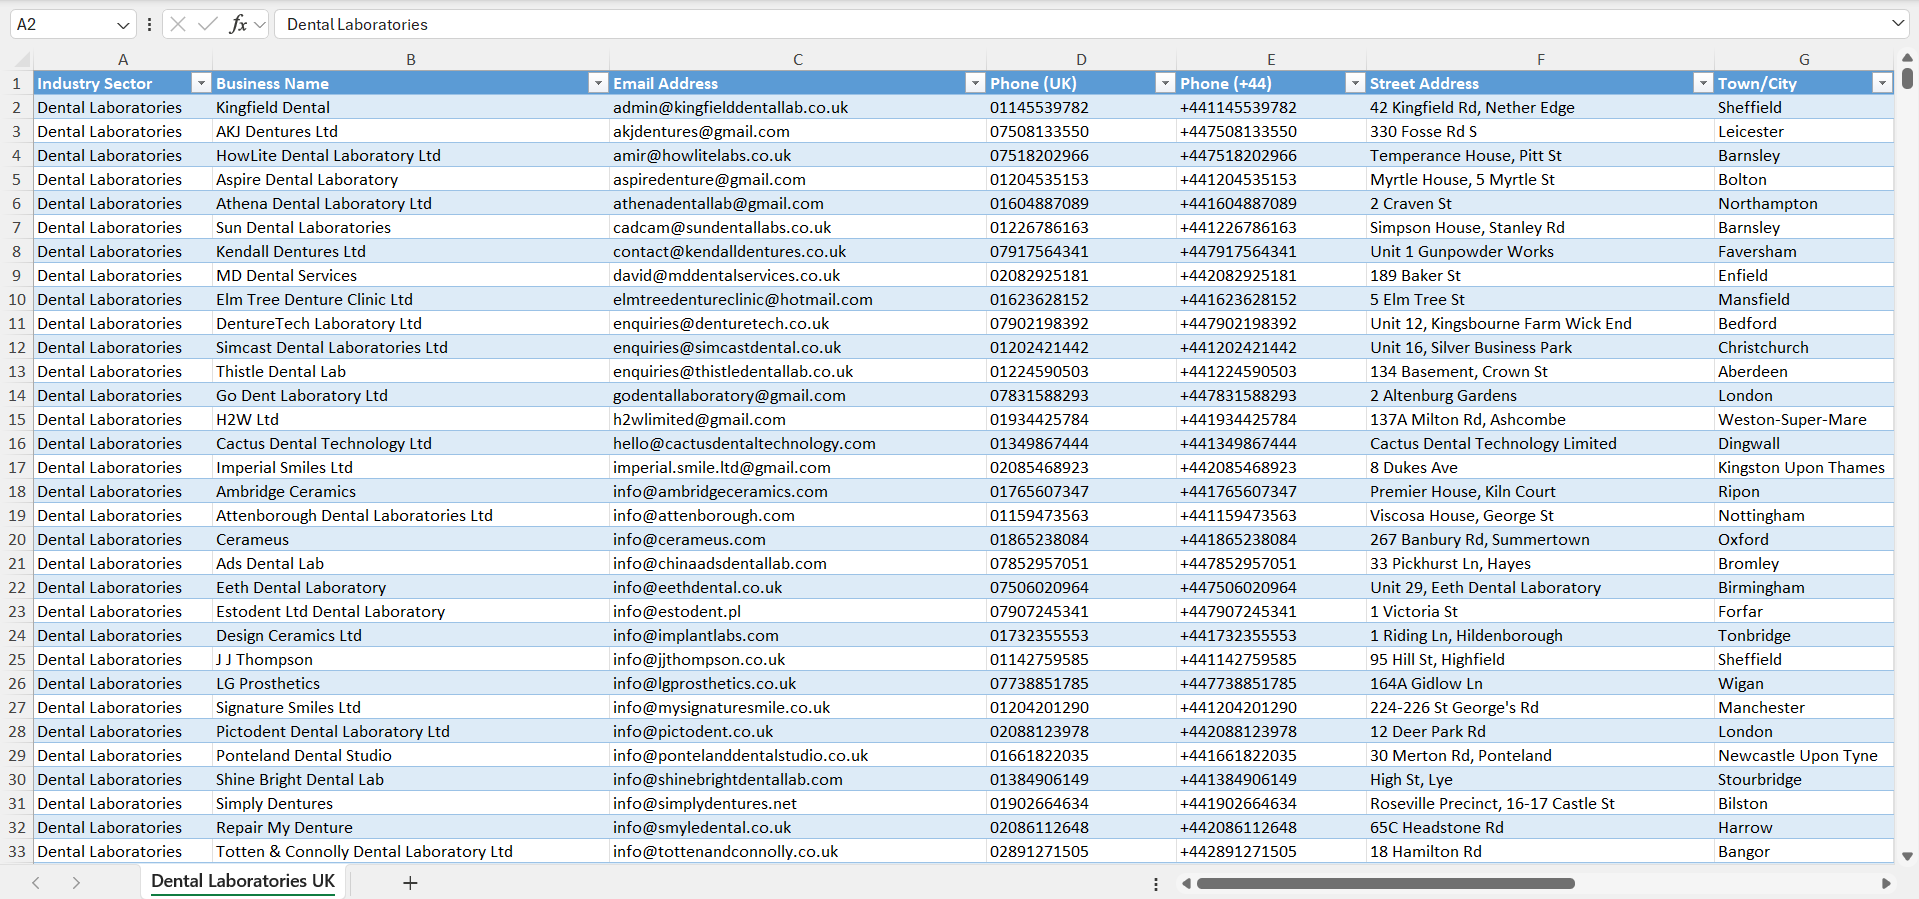Click the Ambridge Ceramics cell
1919x899 pixels.
[411, 491]
